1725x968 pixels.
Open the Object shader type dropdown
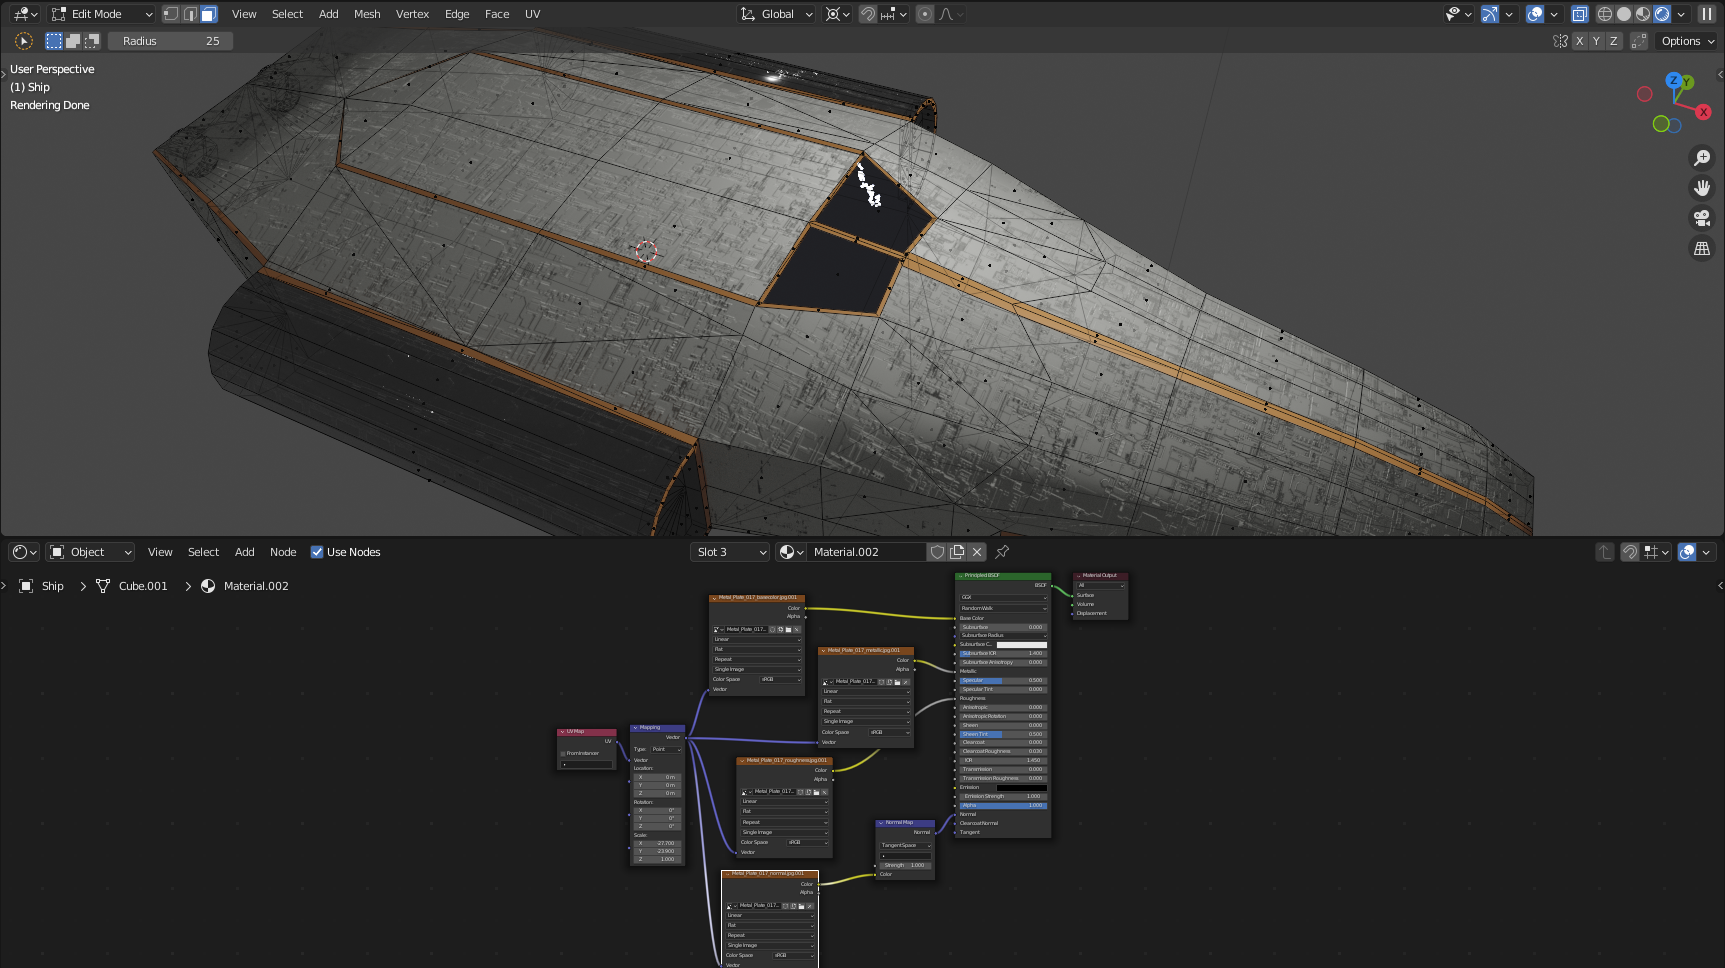point(90,552)
